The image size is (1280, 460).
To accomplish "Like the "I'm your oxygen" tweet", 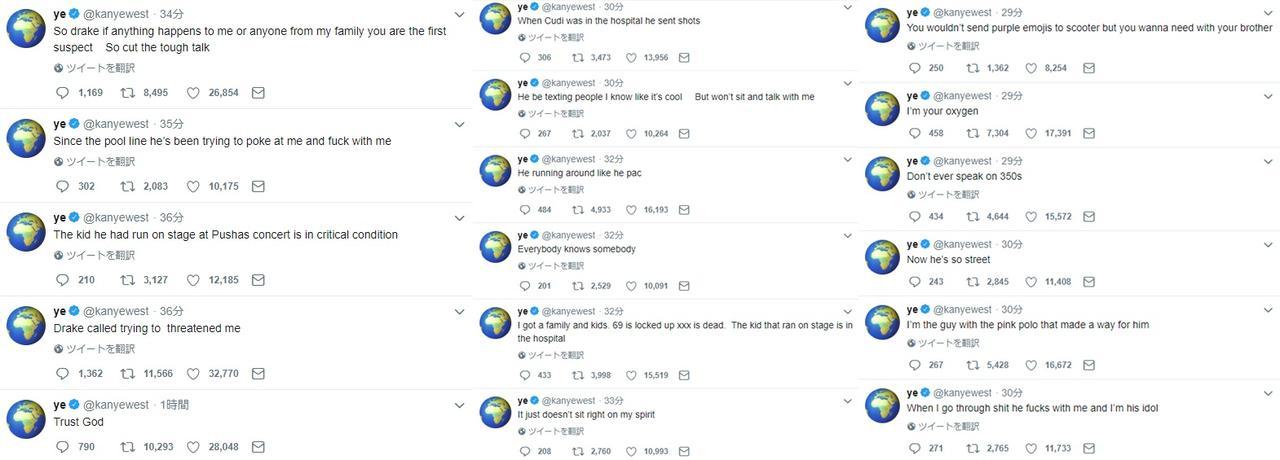I will 1031,133.
